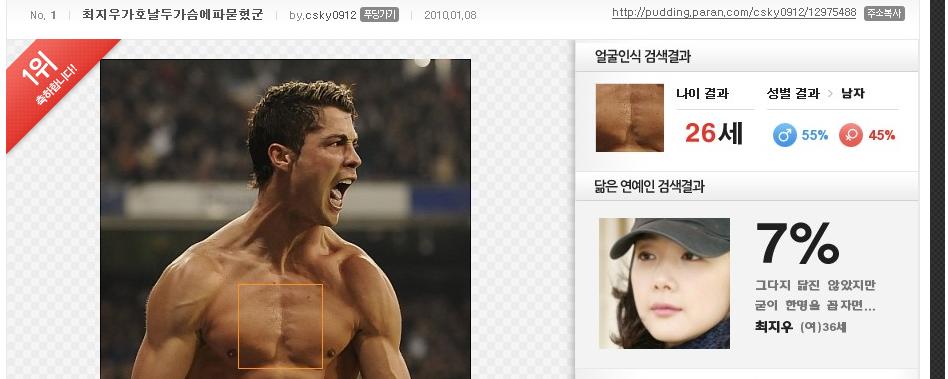The image size is (948, 379).
Task: Click the red female gender icon
Action: click(x=851, y=135)
